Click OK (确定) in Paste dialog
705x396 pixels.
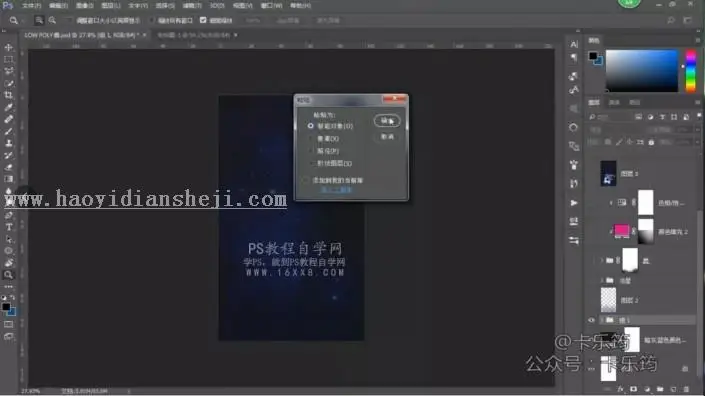point(387,120)
